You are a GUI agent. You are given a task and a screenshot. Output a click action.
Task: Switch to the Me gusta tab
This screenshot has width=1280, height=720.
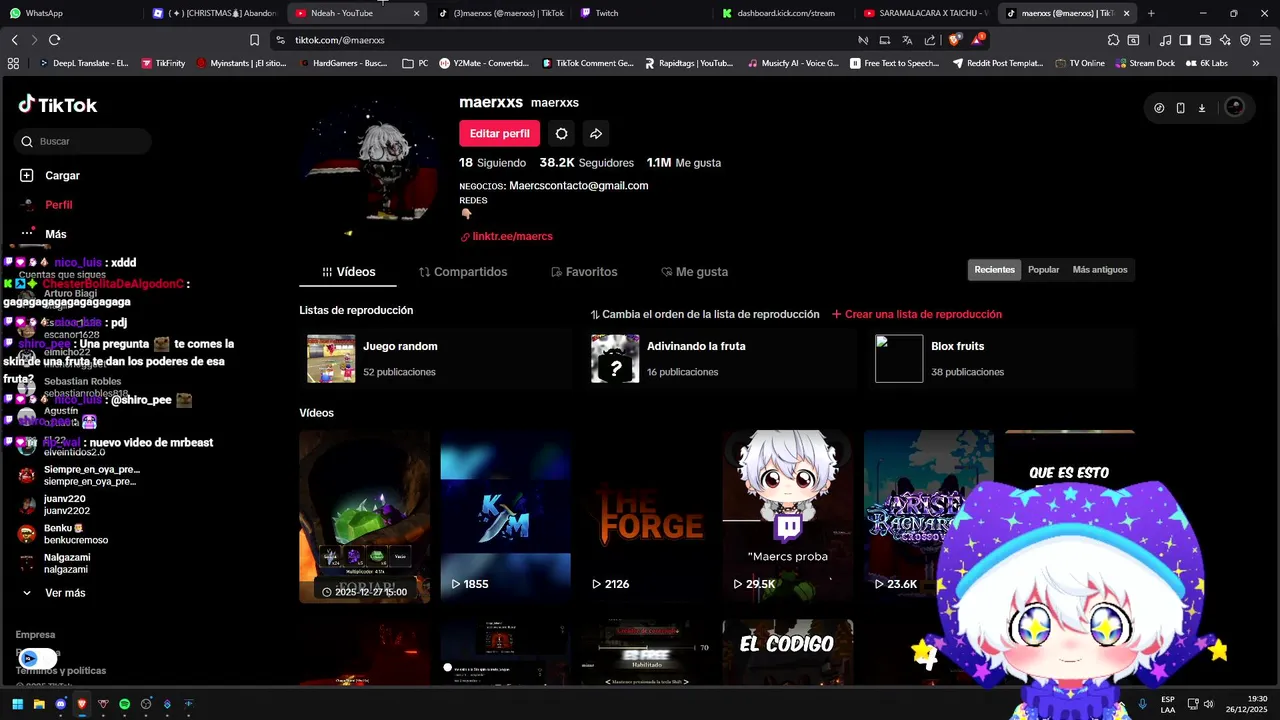tap(694, 272)
